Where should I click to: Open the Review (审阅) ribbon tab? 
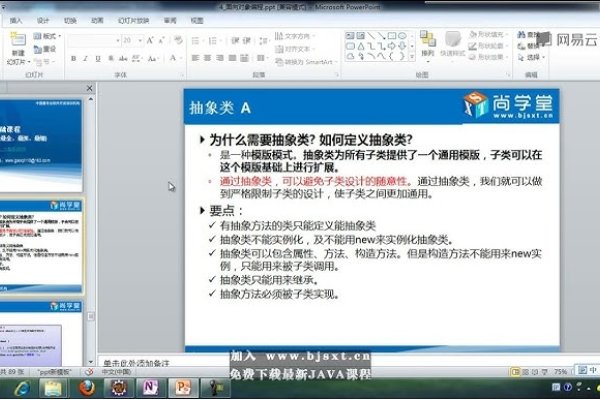tap(170, 20)
